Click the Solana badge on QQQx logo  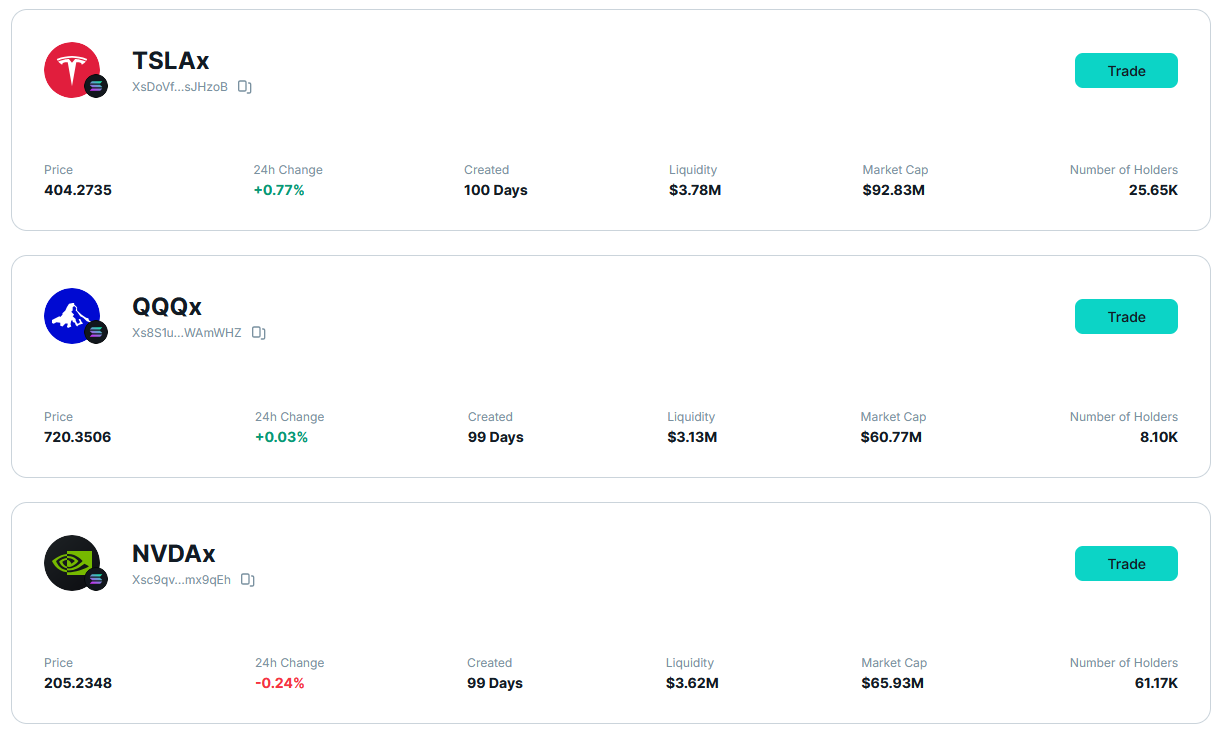click(x=96, y=332)
